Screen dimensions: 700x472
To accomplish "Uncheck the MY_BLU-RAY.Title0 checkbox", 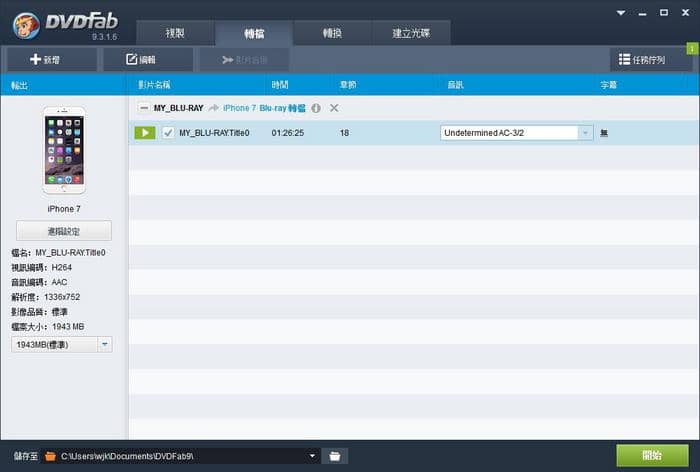I will (x=168, y=133).
